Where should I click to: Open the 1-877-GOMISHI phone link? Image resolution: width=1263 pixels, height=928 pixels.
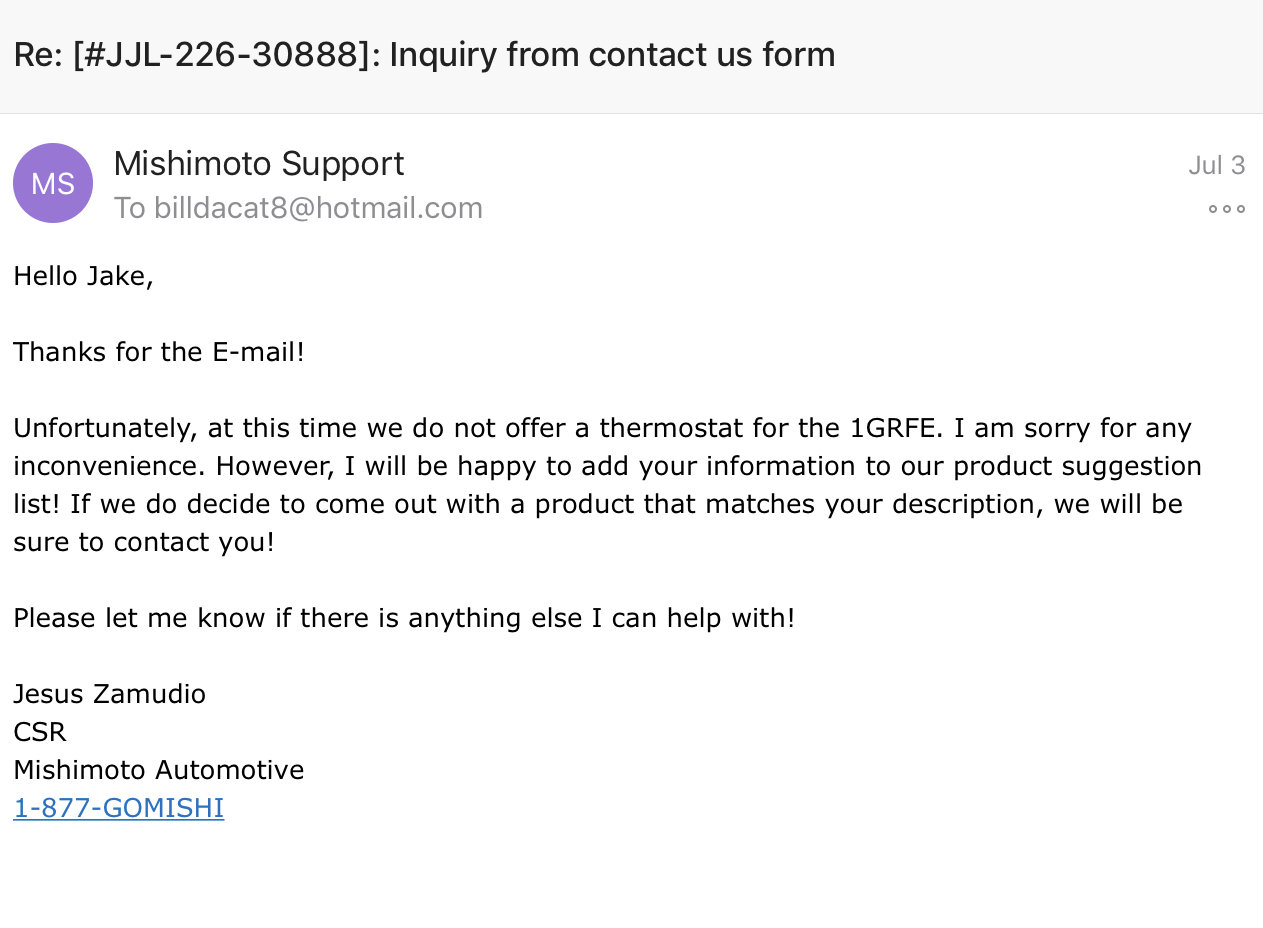click(x=119, y=808)
